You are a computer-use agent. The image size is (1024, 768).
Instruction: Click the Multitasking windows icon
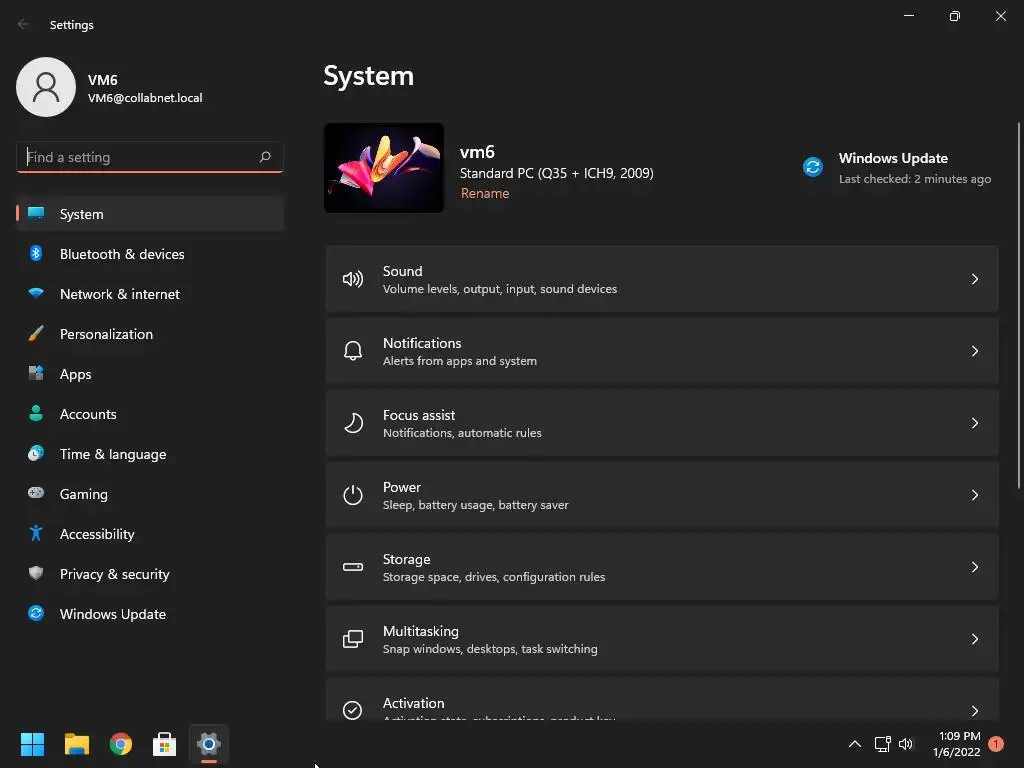pyautogui.click(x=353, y=639)
